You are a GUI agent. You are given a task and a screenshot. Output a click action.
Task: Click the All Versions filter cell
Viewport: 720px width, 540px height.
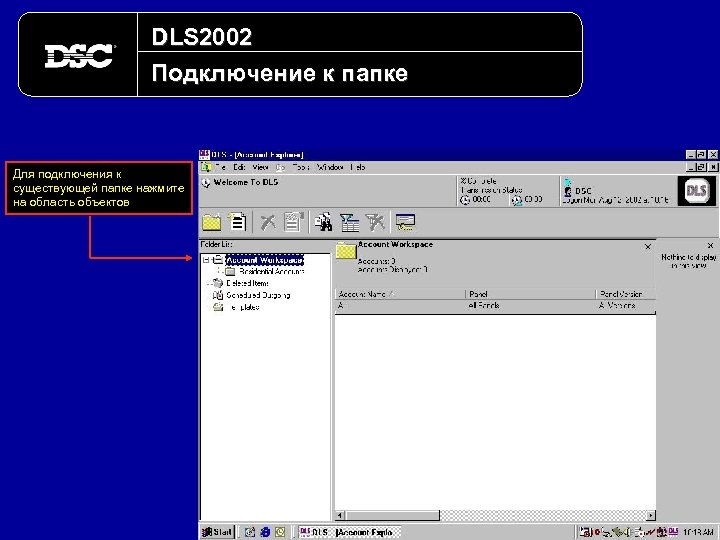click(625, 305)
